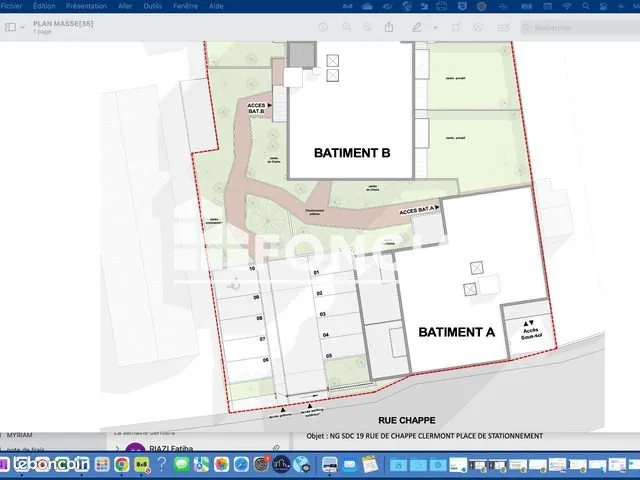Click the zoom in magnifier icon
The width and height of the screenshot is (640, 480).
367,27
